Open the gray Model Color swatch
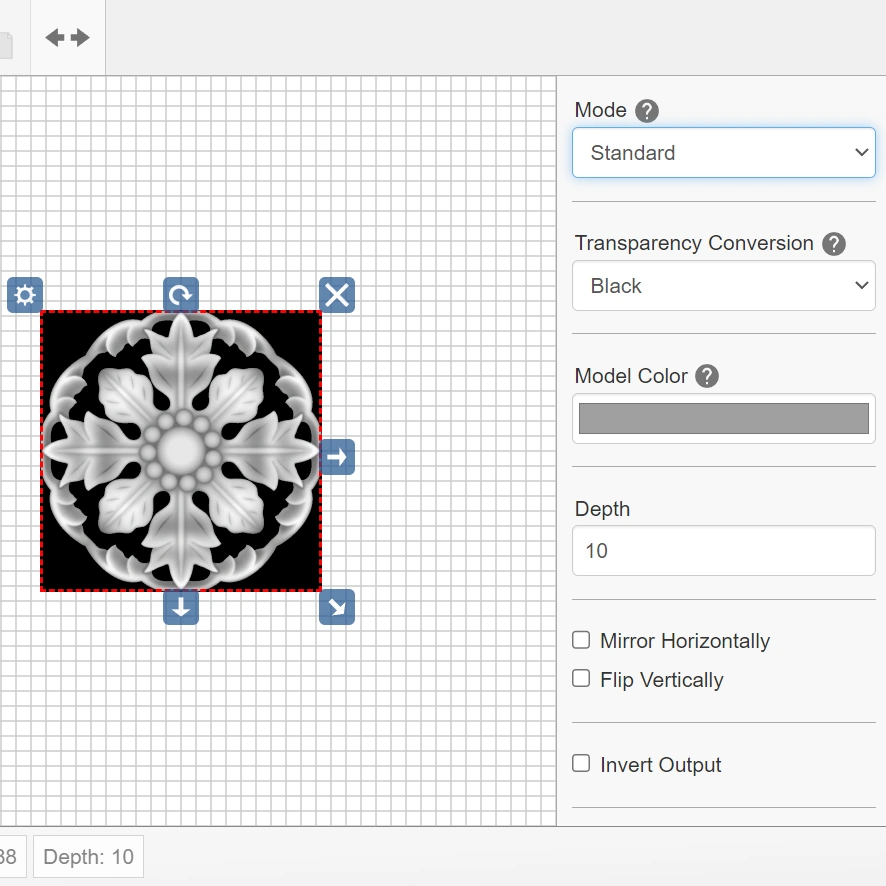 click(723, 418)
